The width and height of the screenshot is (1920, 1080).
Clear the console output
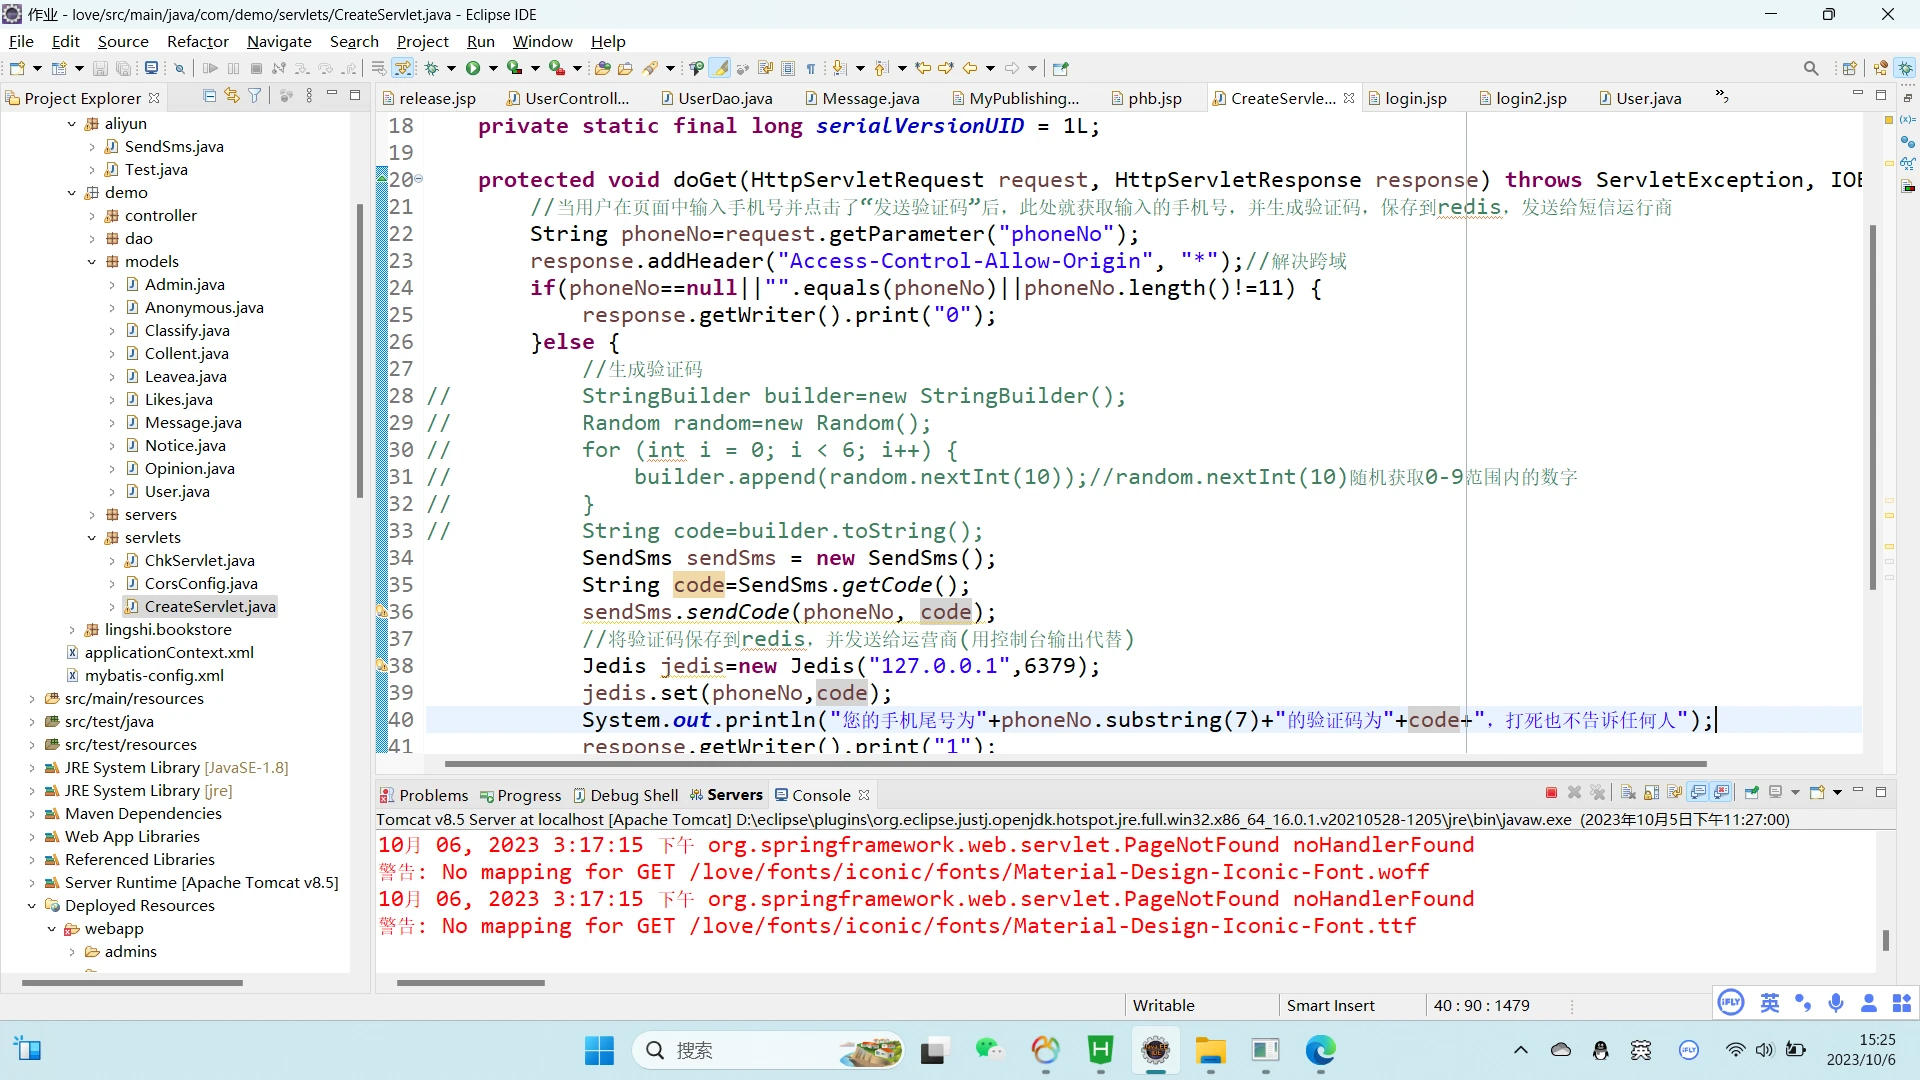(x=1628, y=793)
